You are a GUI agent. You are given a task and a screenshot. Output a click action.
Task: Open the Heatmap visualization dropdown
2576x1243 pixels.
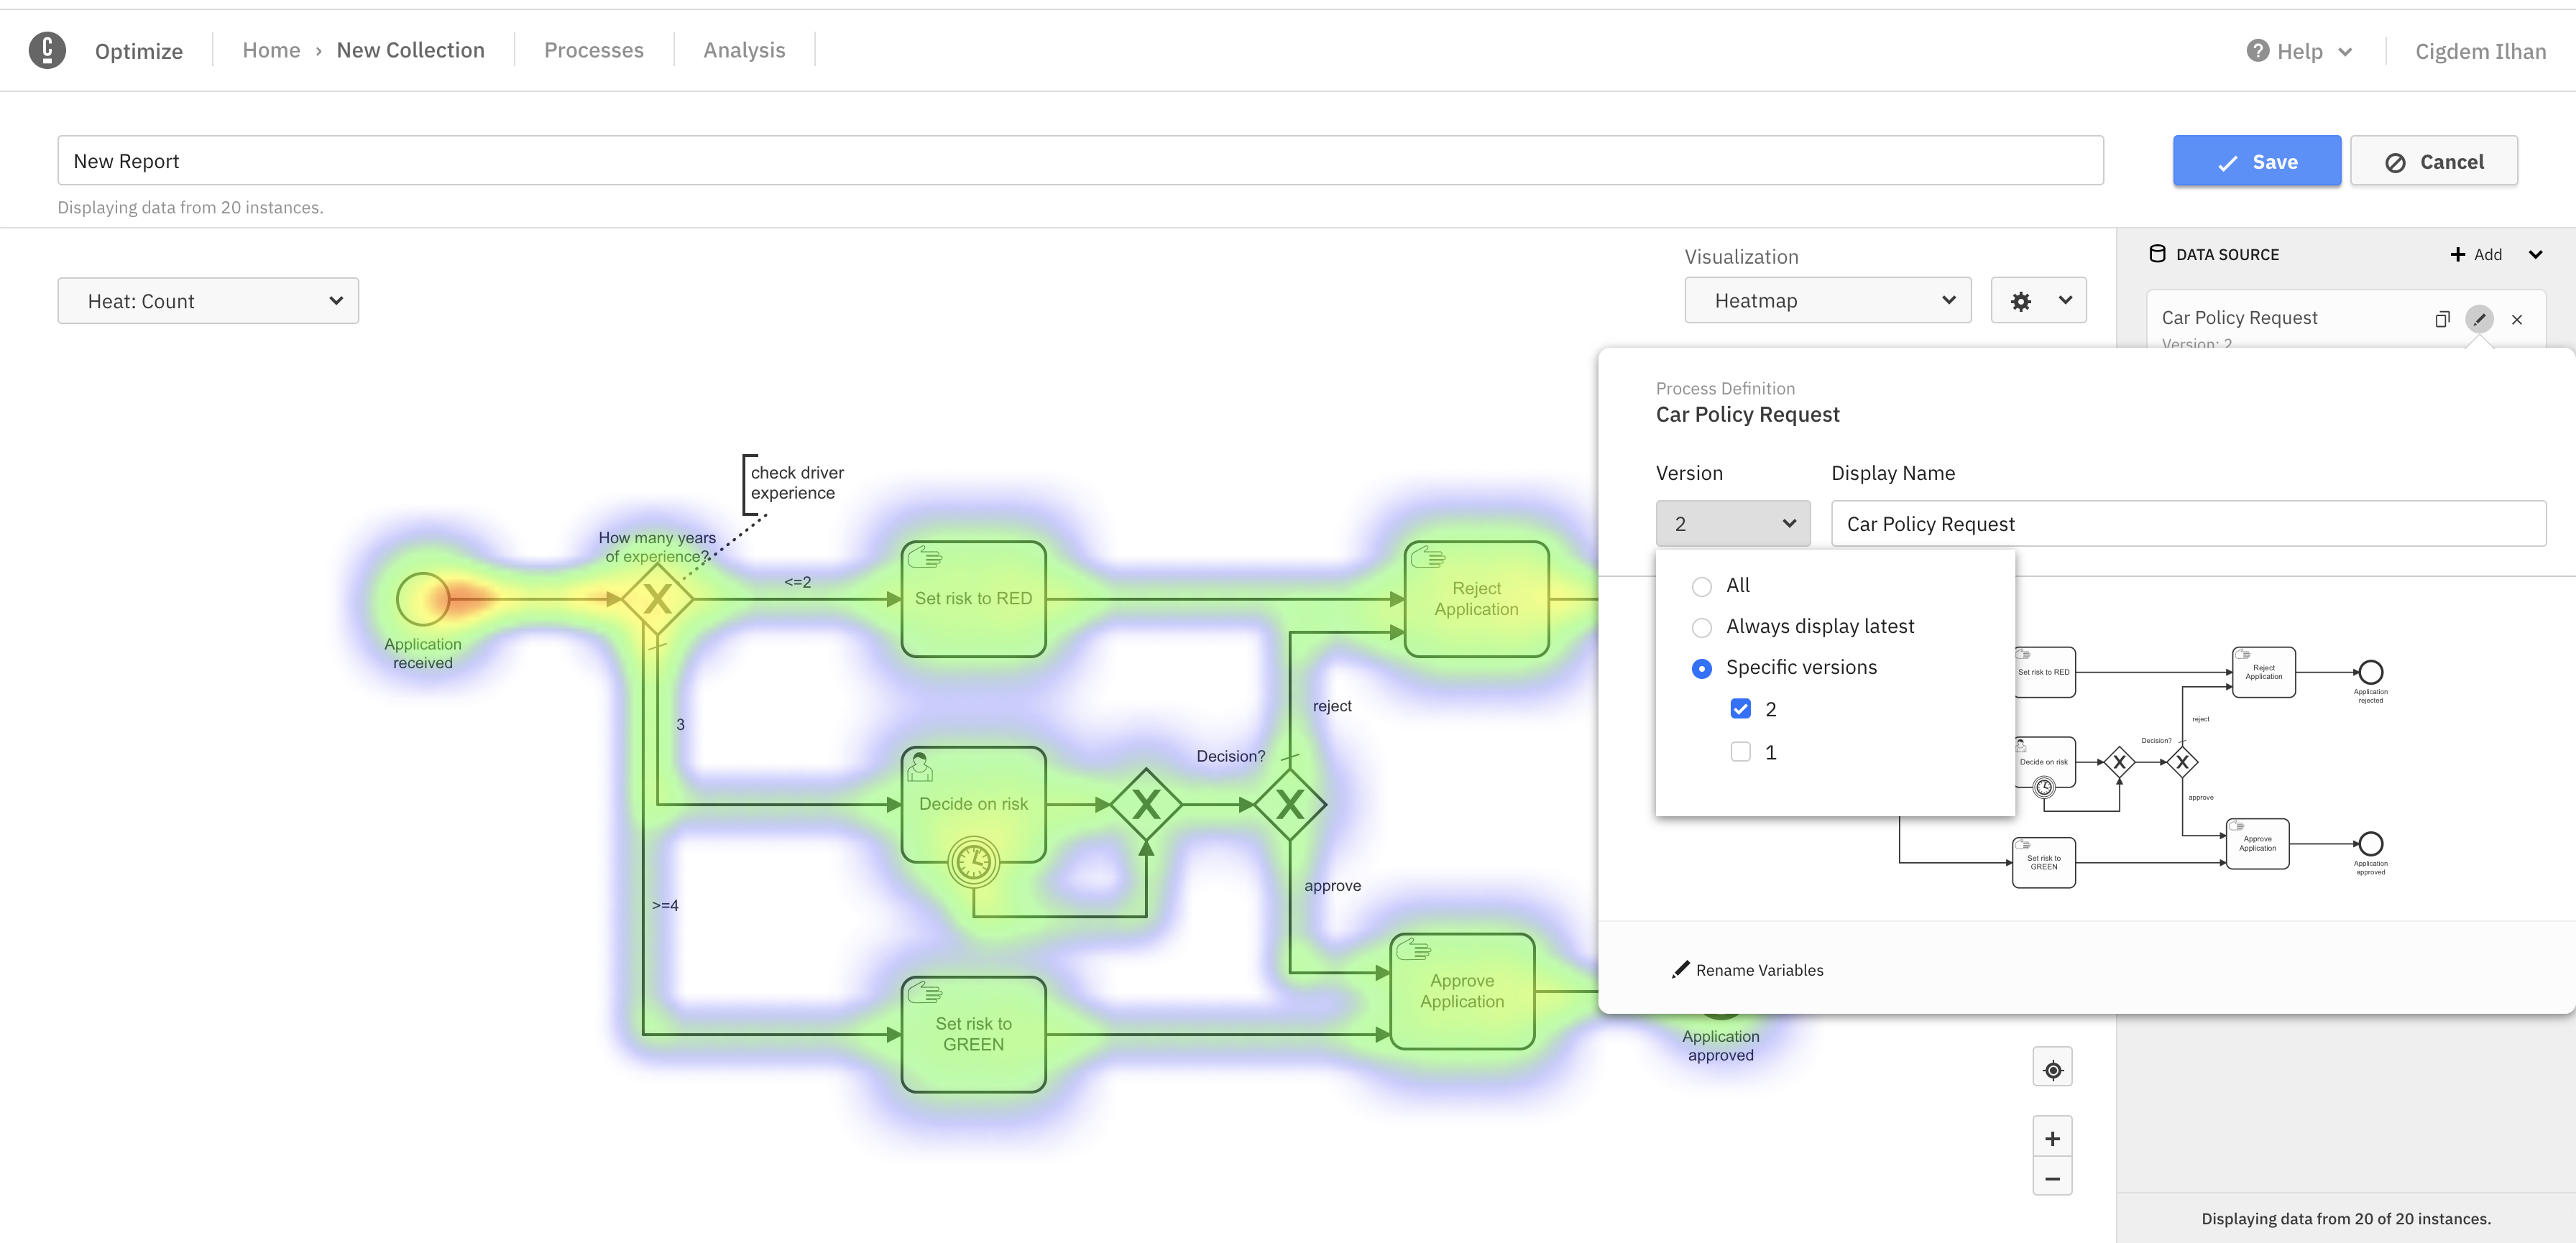tap(1827, 300)
